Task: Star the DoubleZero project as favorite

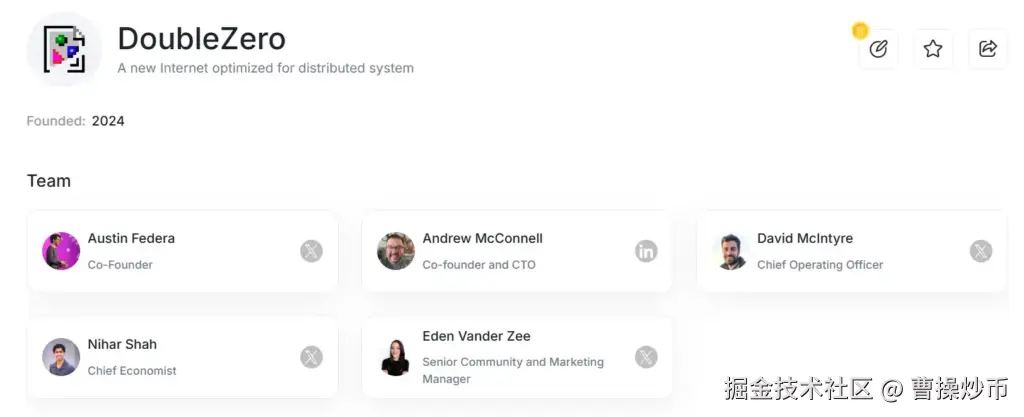Action: 933,49
